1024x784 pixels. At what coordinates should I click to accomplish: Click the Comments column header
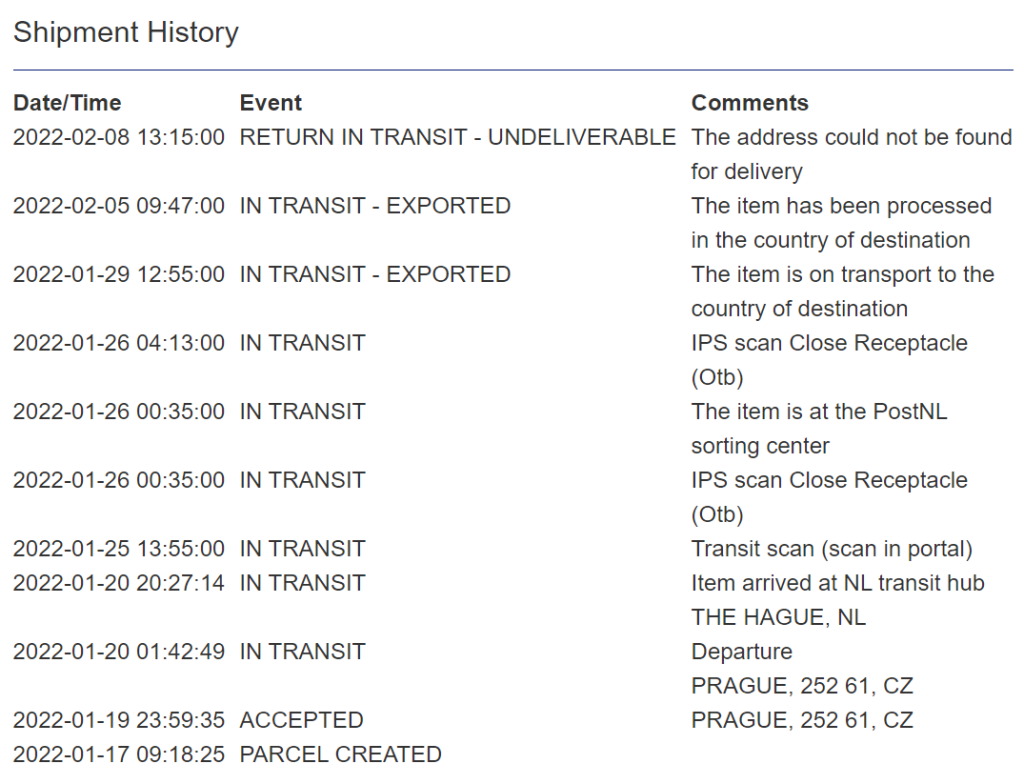coord(750,103)
